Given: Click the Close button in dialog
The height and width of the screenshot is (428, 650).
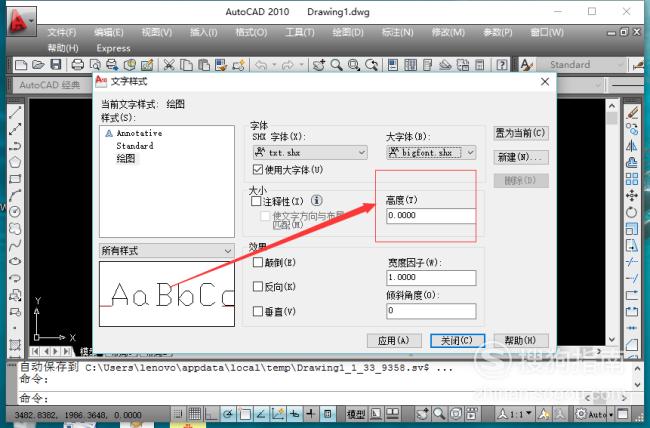Looking at the screenshot, I should pos(457,340).
